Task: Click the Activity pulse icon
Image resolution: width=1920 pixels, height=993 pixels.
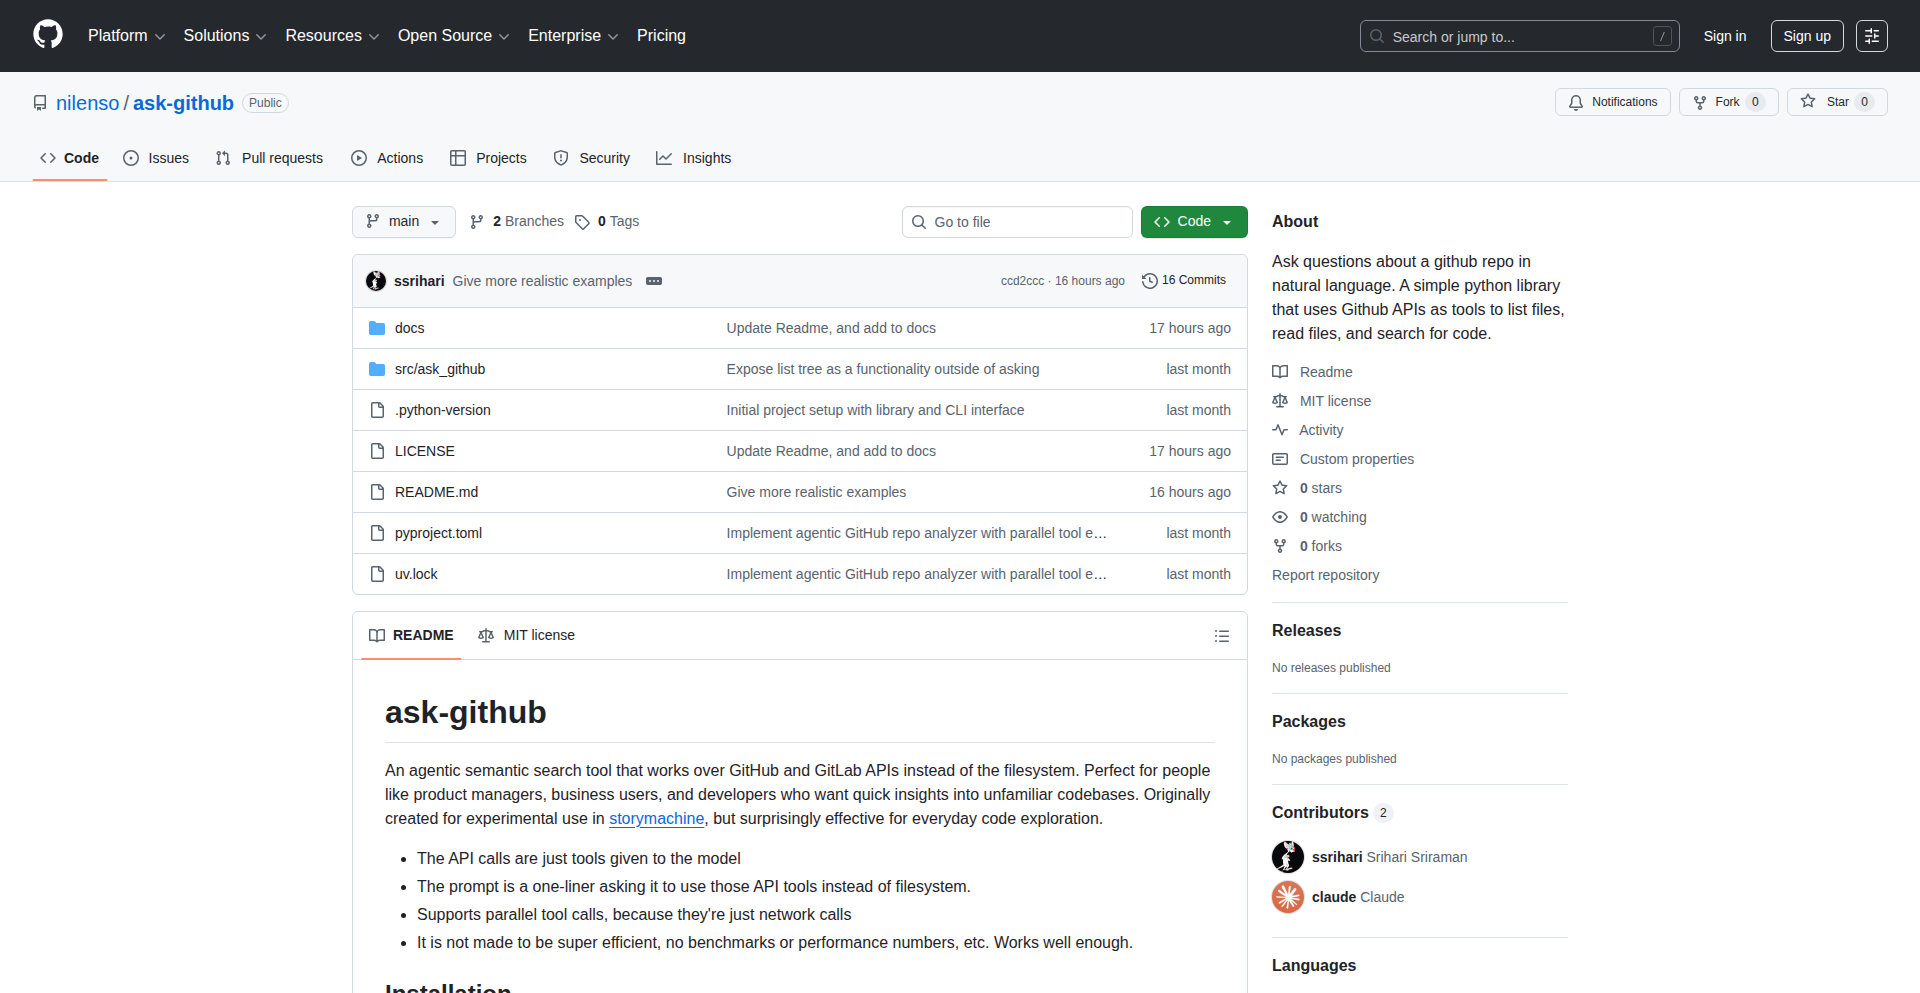Action: tap(1280, 429)
